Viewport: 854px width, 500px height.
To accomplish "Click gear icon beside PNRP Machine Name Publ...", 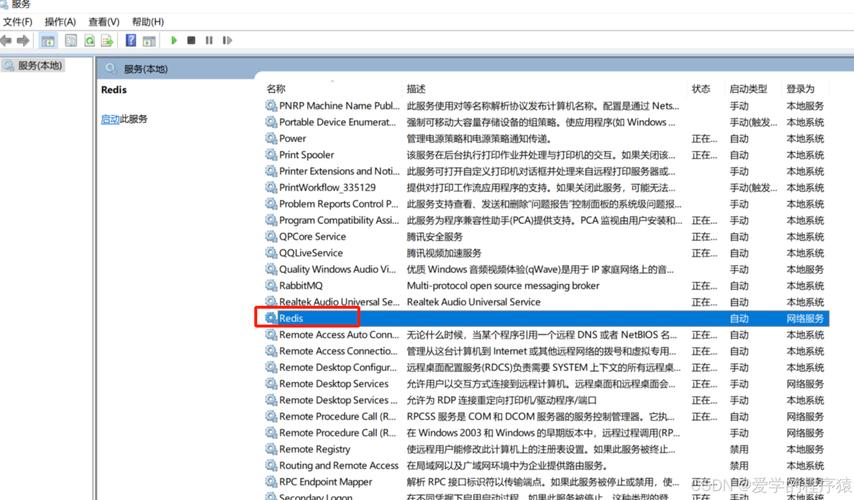I will click(271, 105).
